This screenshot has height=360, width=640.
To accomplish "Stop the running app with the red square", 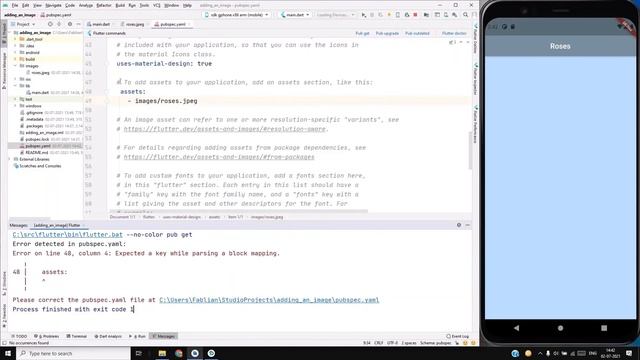I will (x=415, y=15).
